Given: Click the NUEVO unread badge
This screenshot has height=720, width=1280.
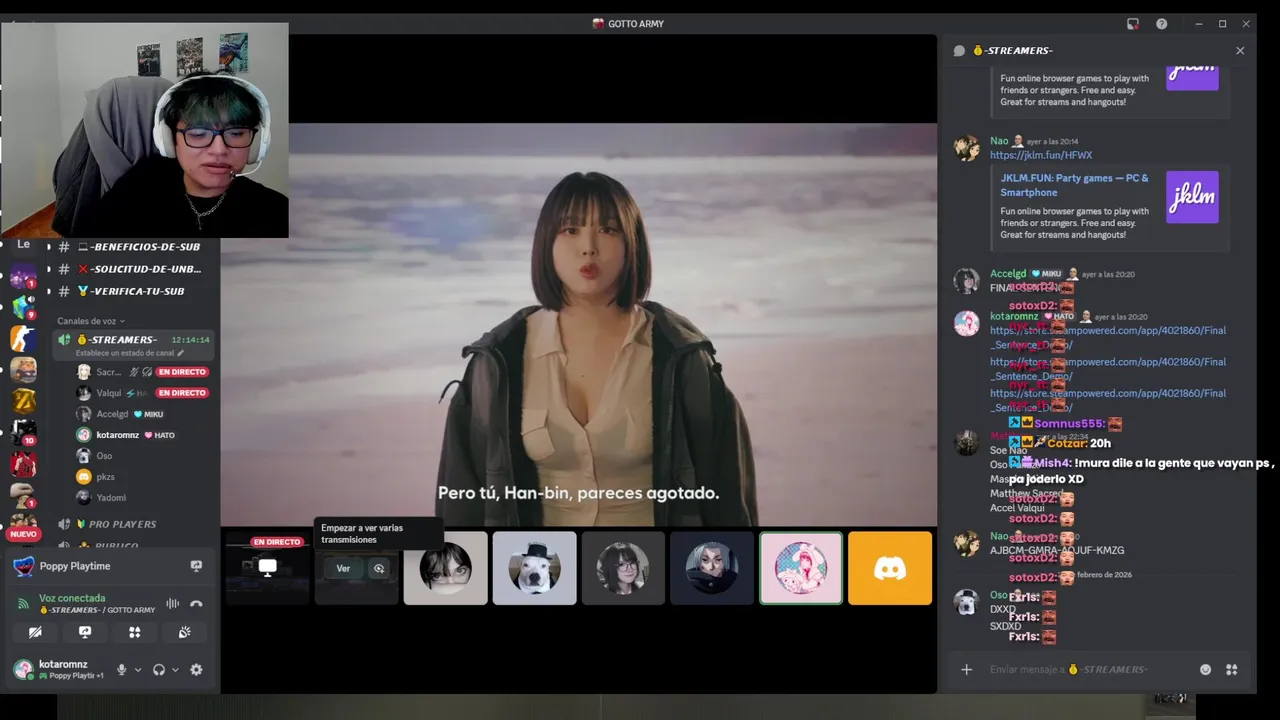Looking at the screenshot, I should [23, 534].
